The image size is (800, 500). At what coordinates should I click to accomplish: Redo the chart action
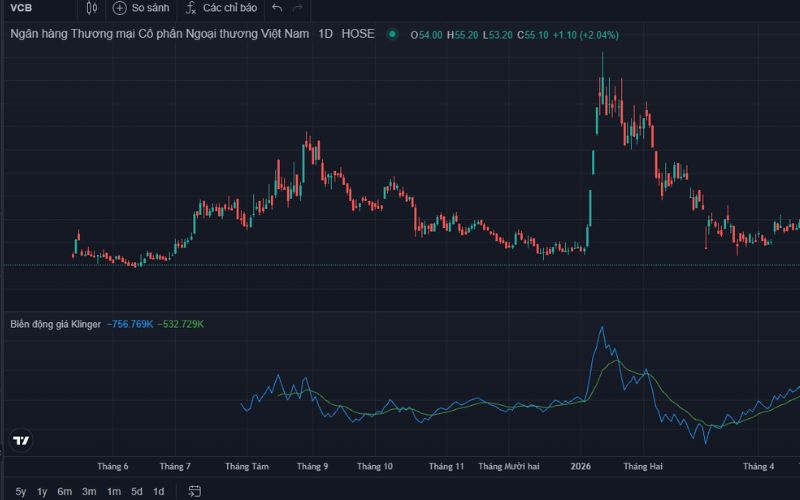[x=298, y=8]
